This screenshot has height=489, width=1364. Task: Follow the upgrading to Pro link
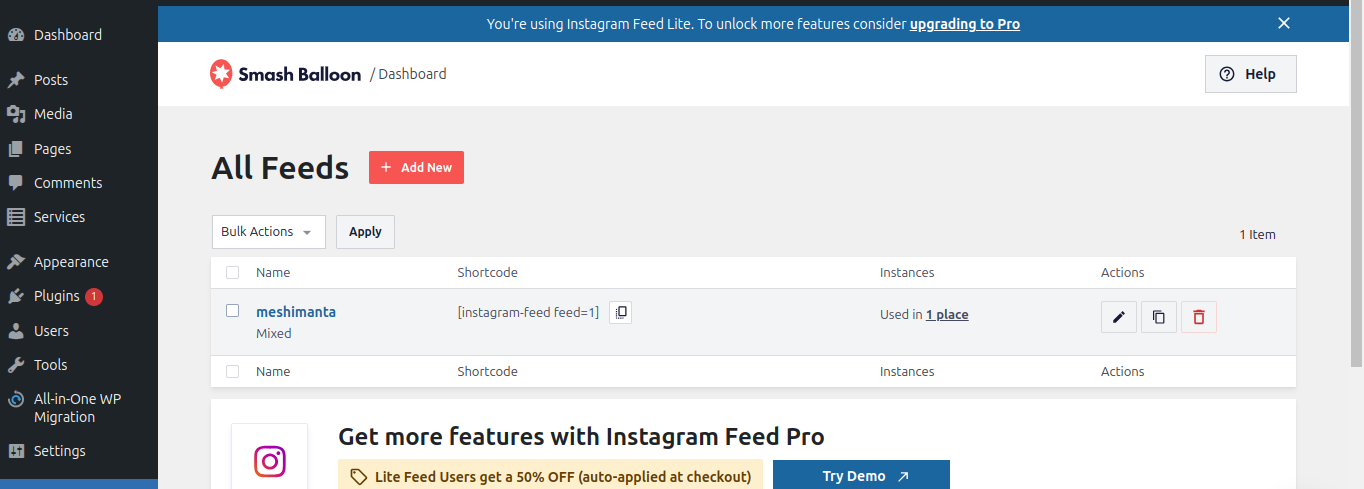965,24
